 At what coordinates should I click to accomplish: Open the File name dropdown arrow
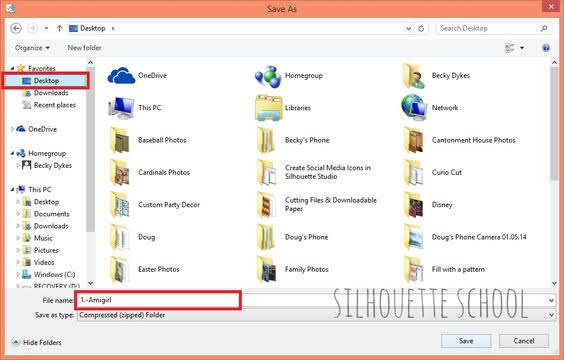click(x=551, y=300)
